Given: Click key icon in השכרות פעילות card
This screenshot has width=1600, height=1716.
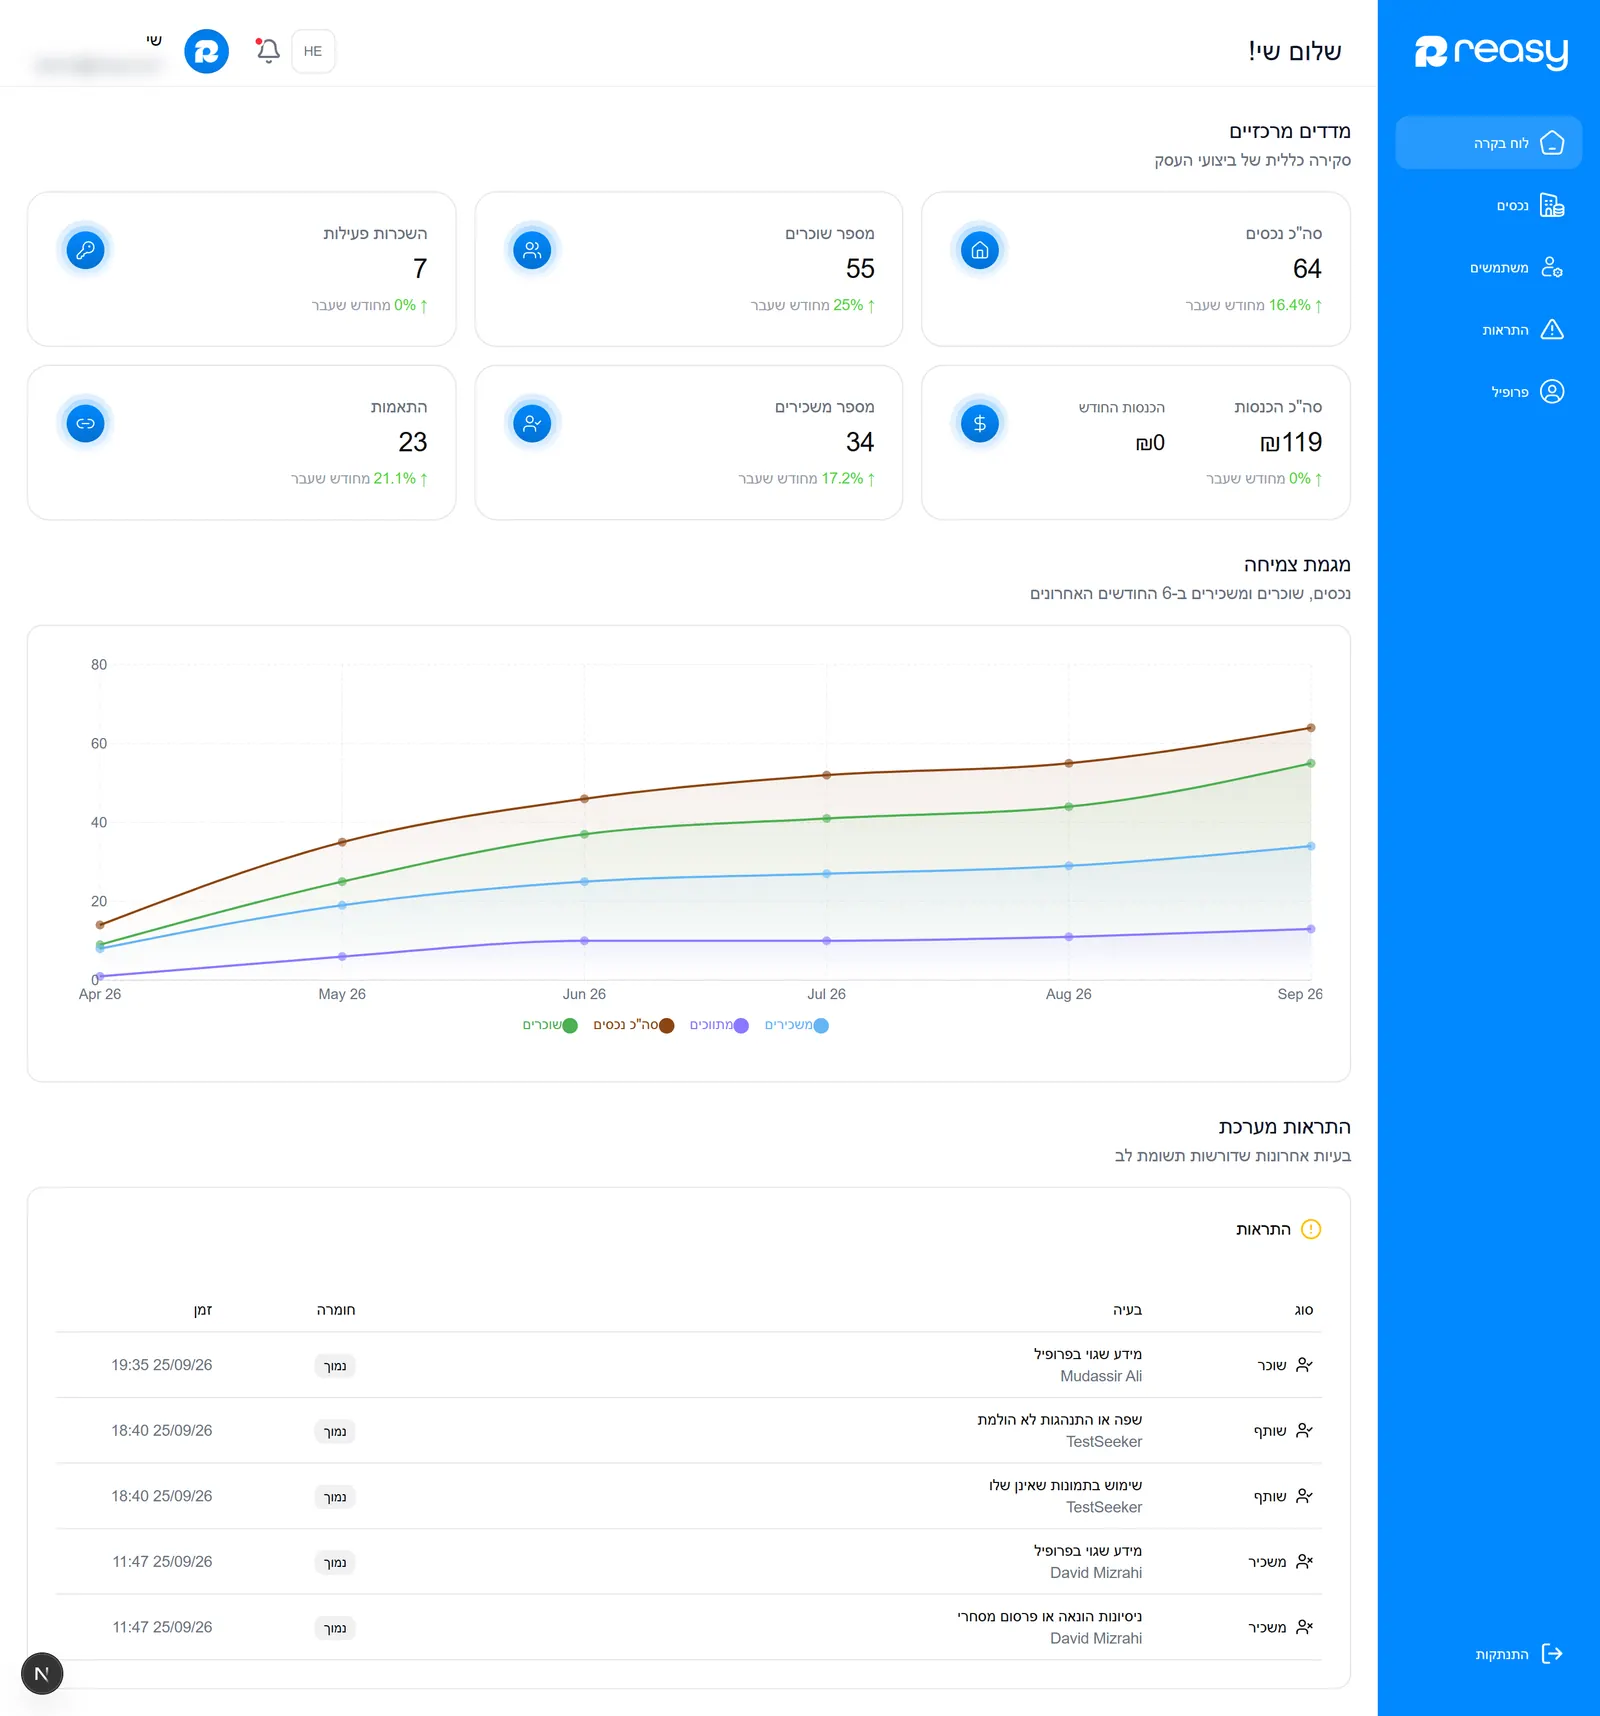Looking at the screenshot, I should (x=86, y=250).
